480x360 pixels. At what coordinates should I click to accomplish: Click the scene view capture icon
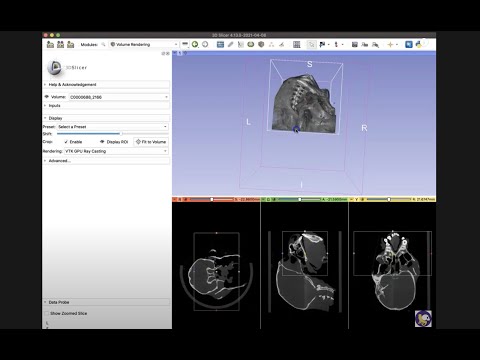click(x=365, y=44)
